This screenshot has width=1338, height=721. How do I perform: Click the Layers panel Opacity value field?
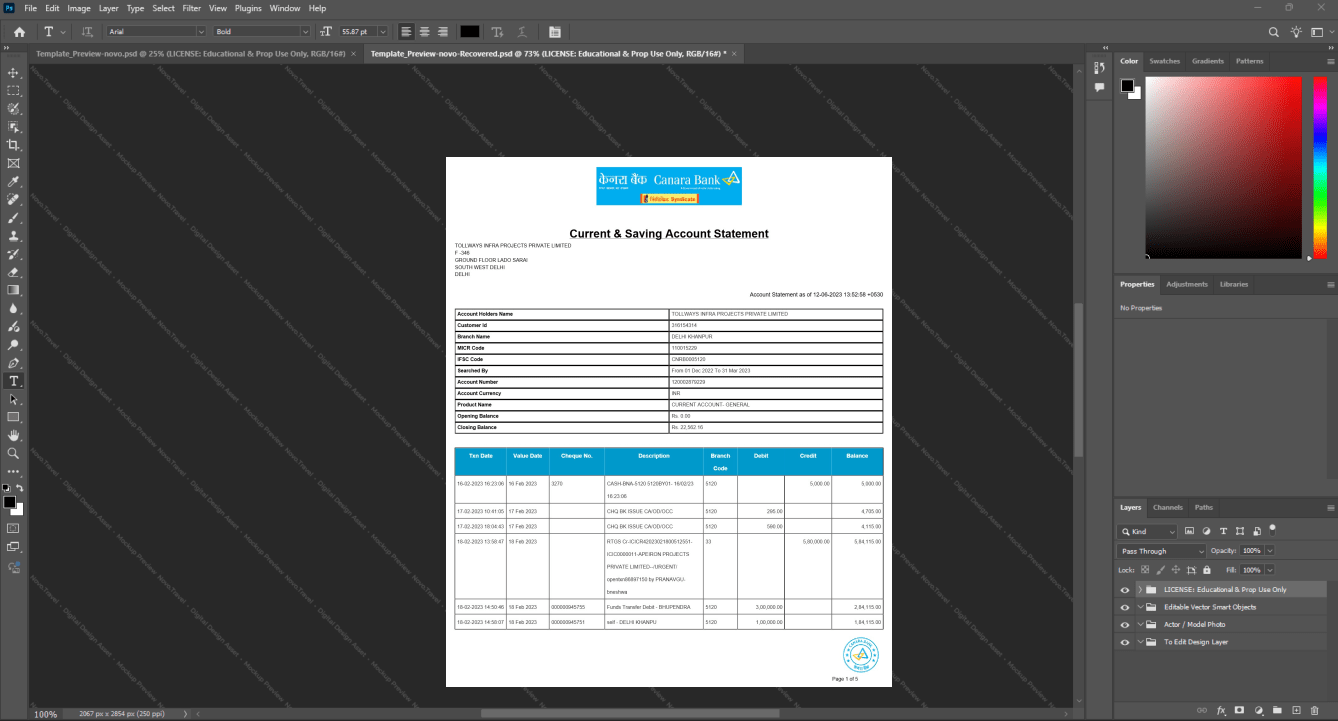1251,551
